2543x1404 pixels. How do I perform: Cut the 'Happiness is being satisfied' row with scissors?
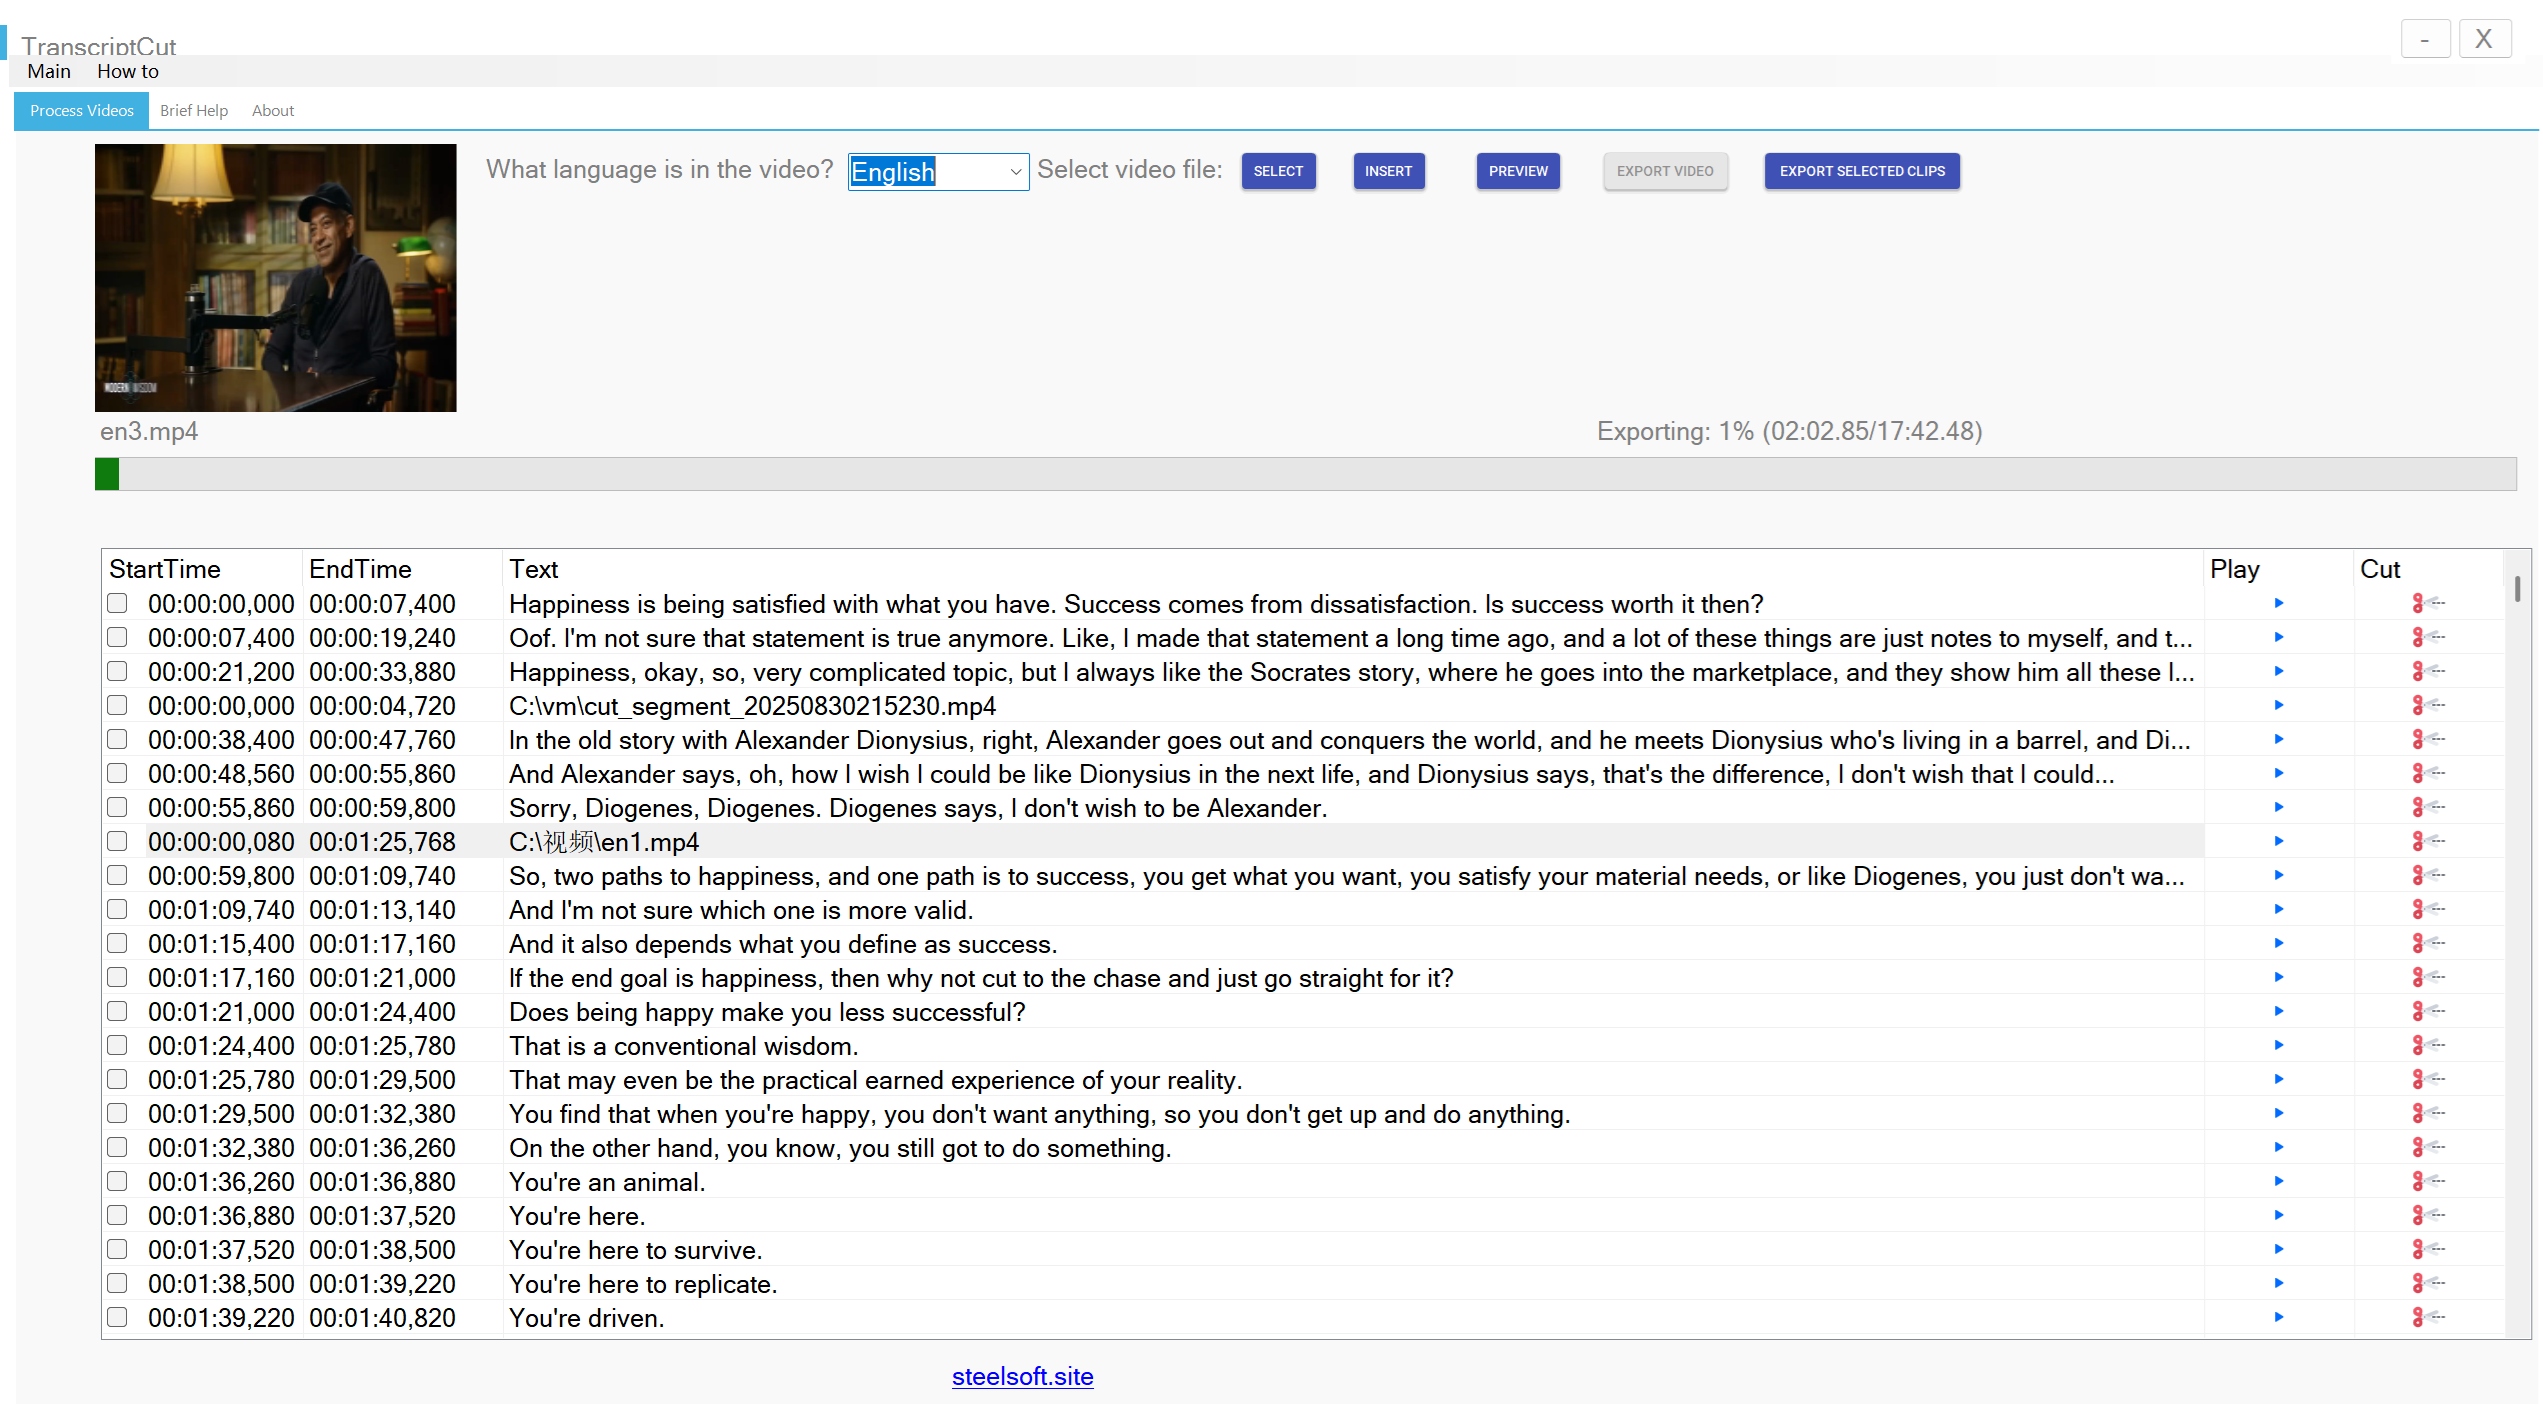click(2428, 603)
